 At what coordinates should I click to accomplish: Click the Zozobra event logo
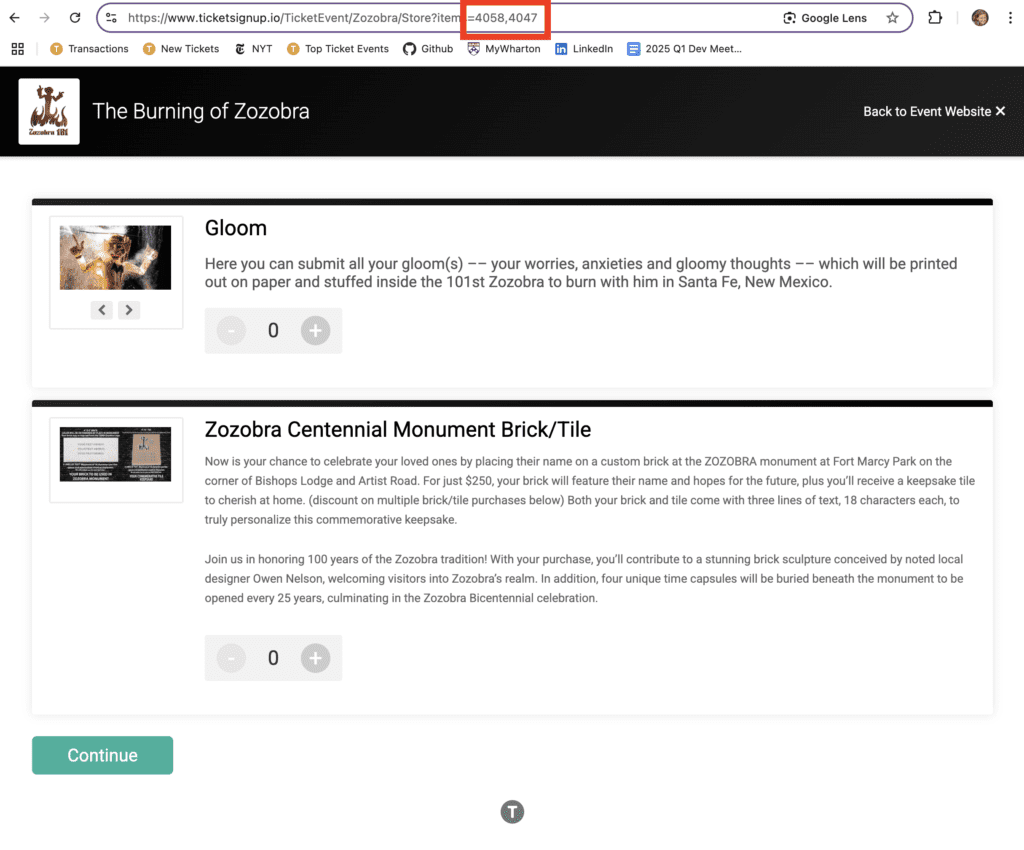[49, 111]
